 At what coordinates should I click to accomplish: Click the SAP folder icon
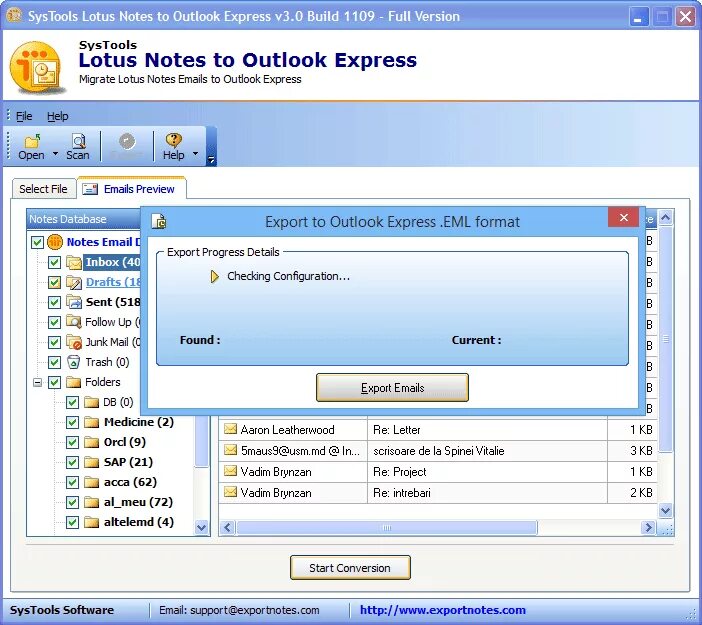click(x=91, y=462)
